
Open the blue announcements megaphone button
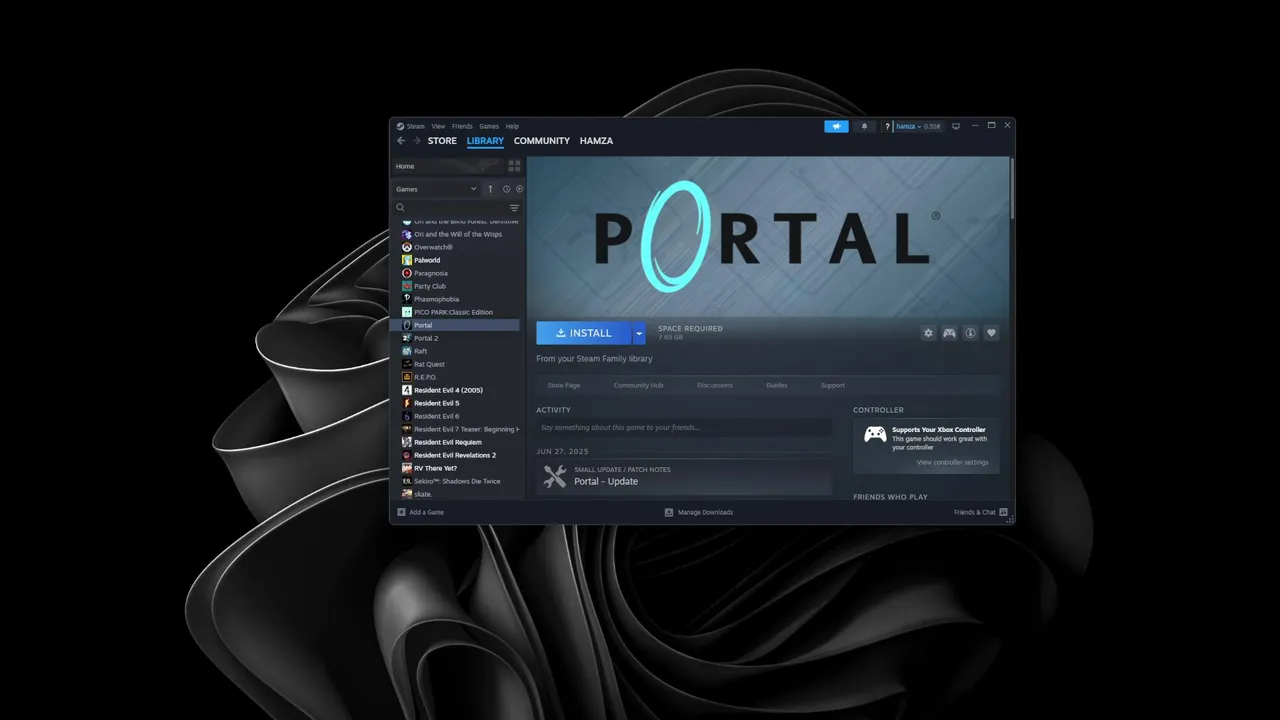point(836,126)
